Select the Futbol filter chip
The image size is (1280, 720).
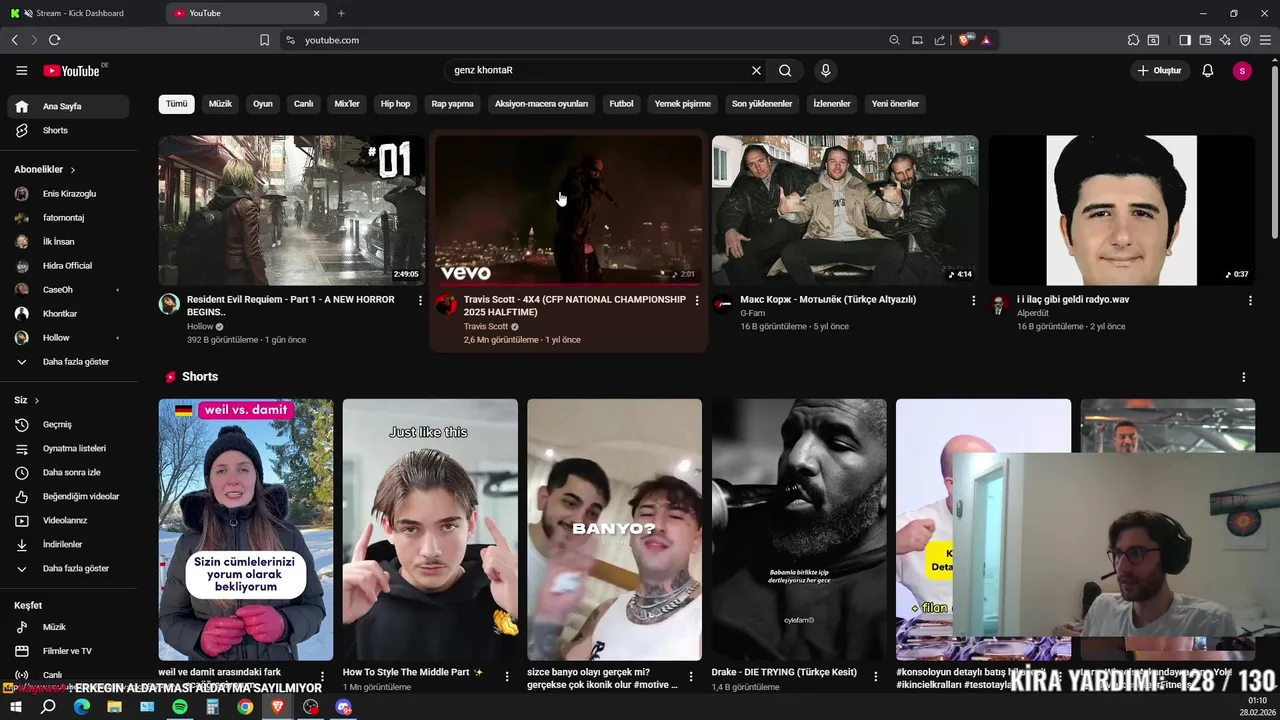621,103
